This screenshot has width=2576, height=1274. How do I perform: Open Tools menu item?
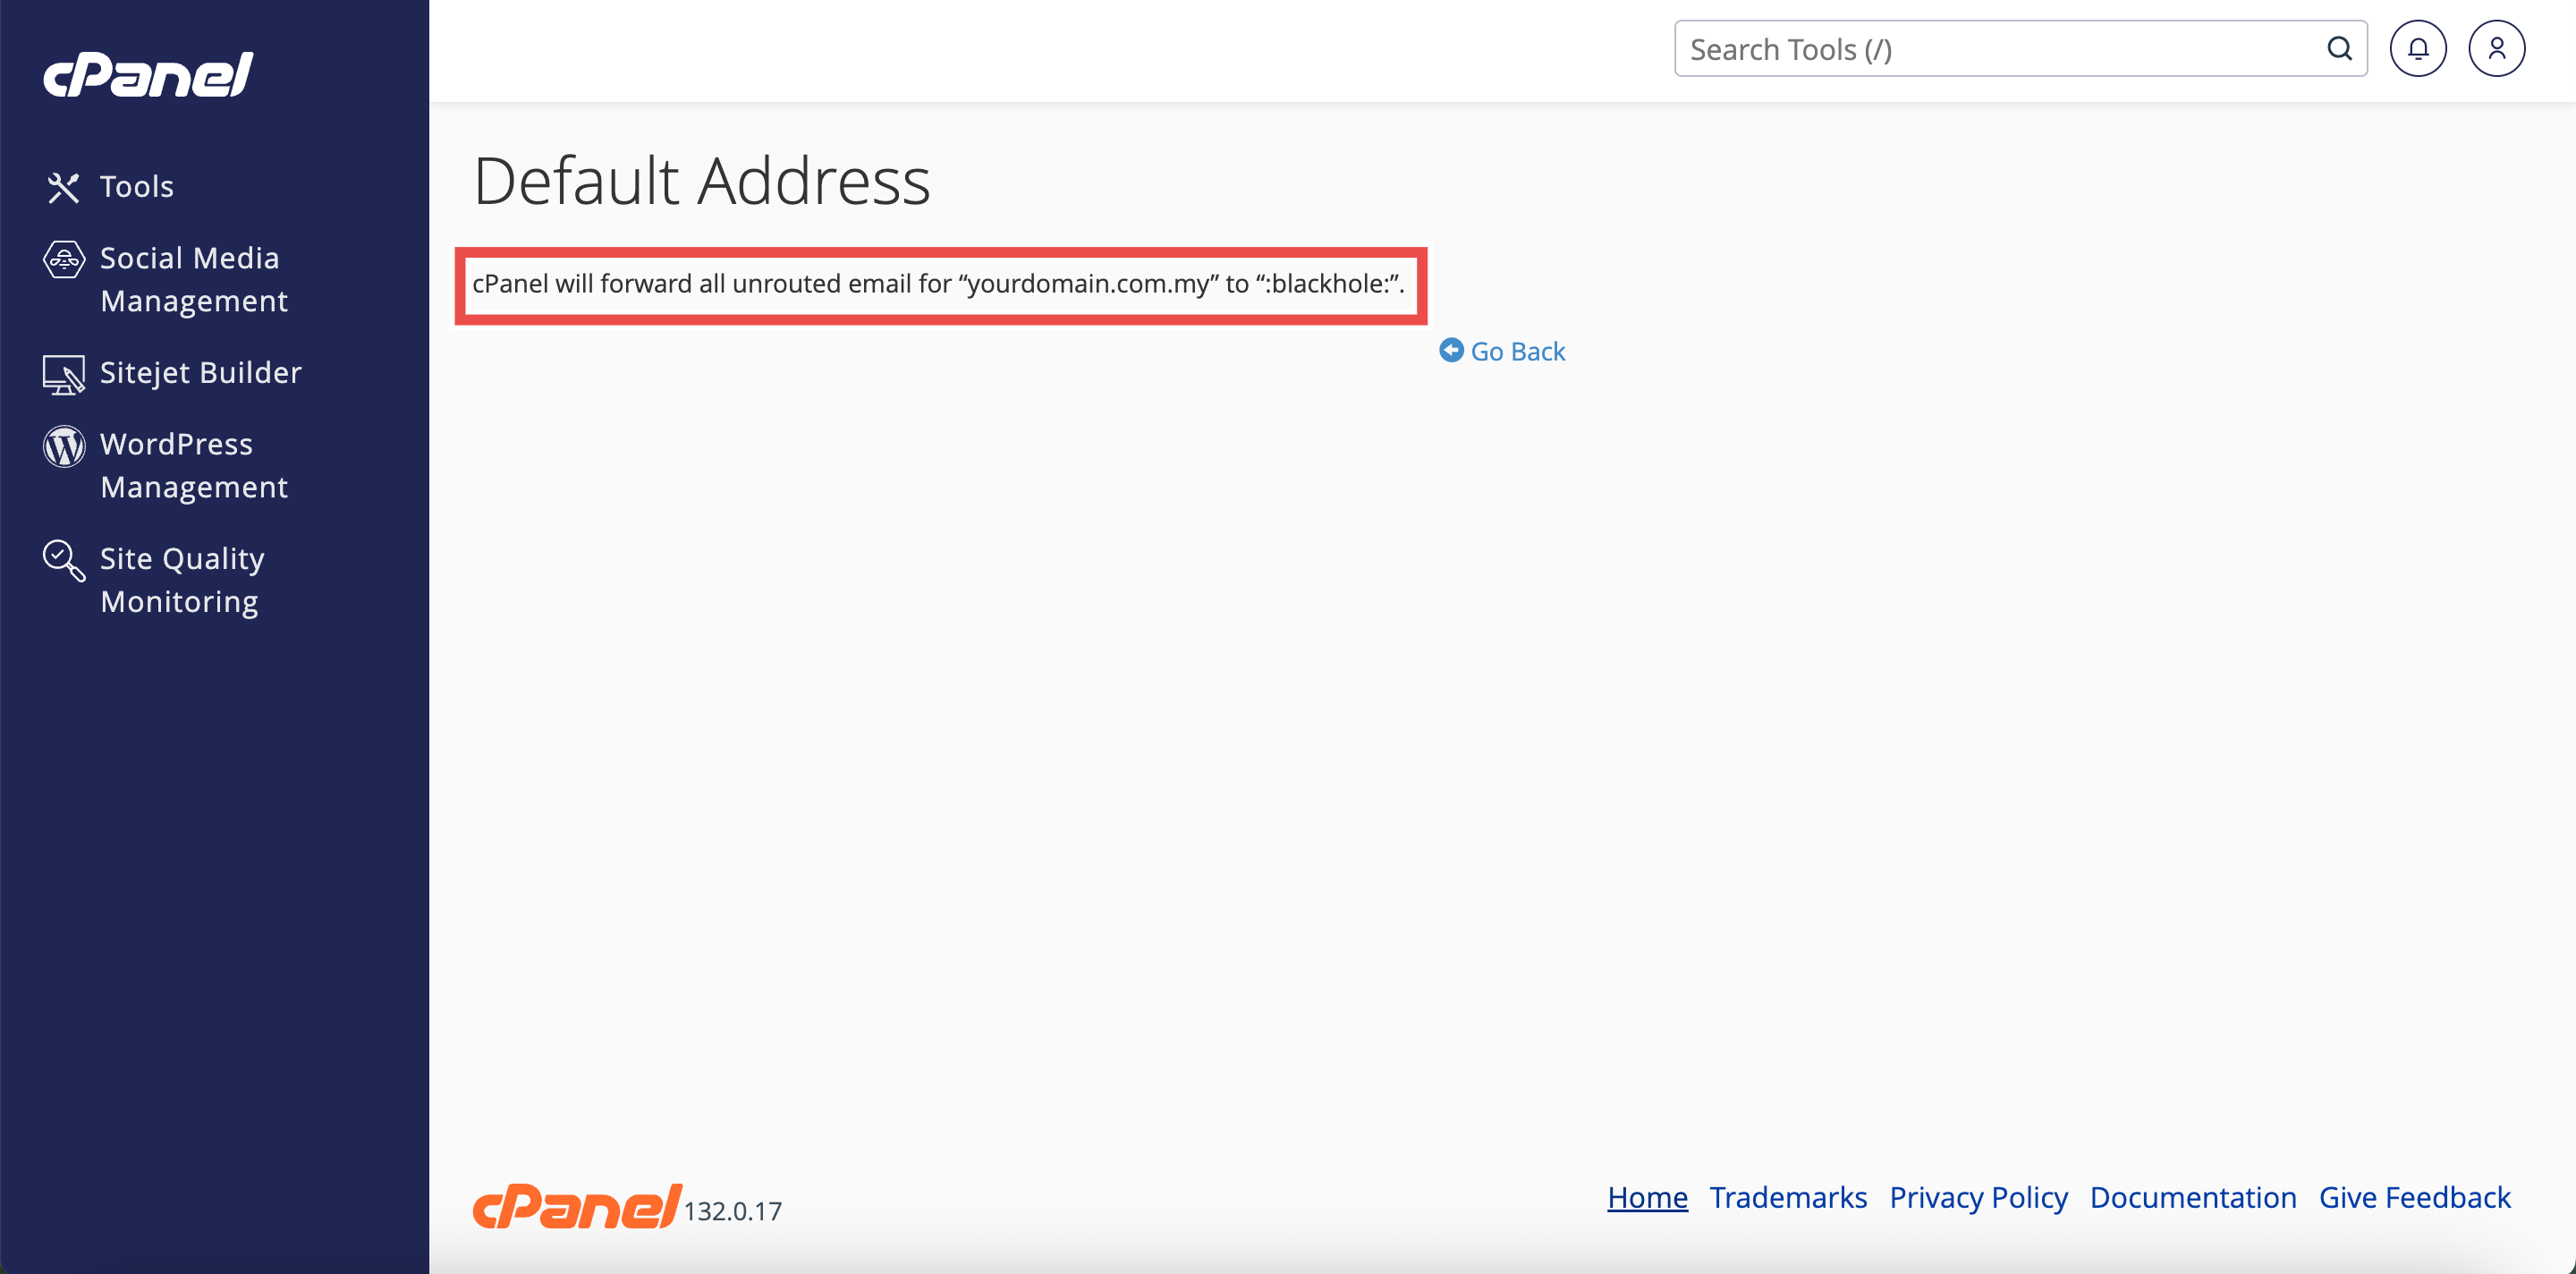137,187
